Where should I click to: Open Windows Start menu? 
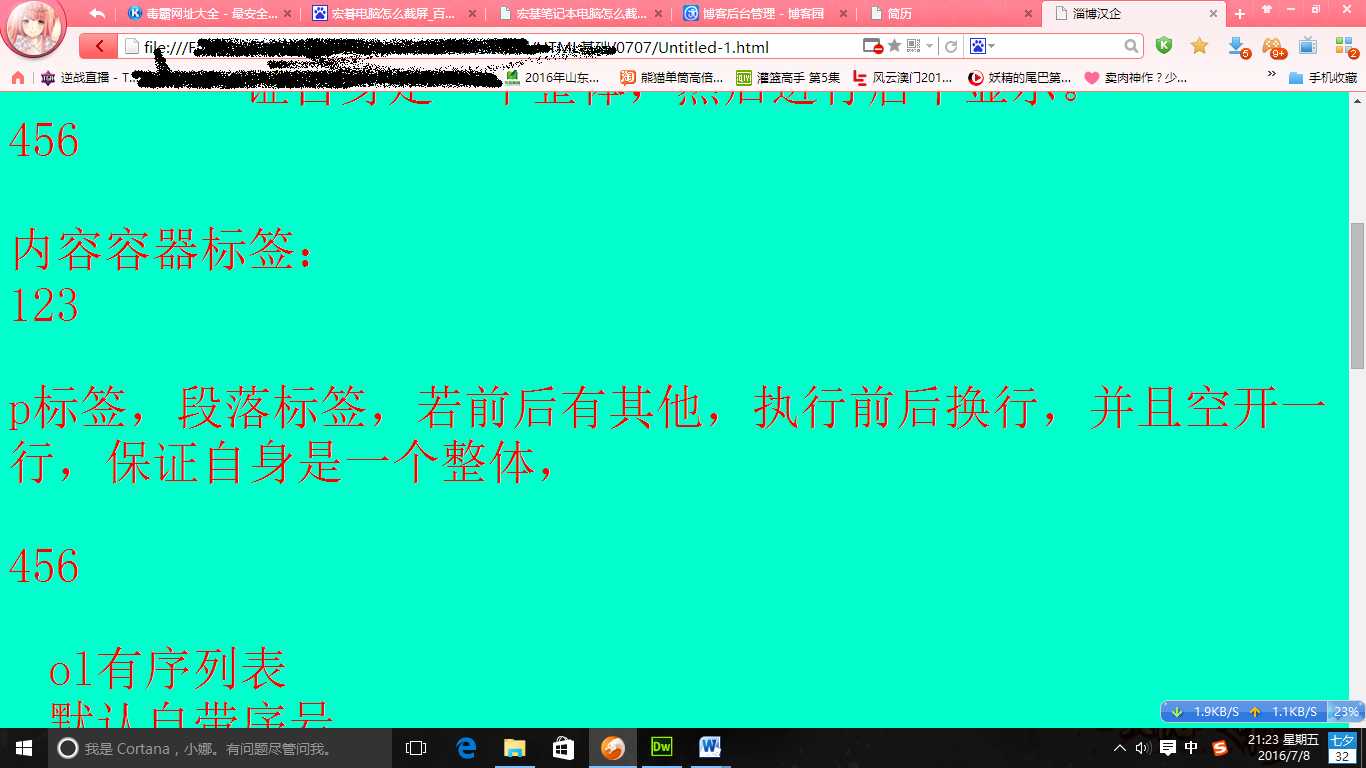click(x=24, y=748)
